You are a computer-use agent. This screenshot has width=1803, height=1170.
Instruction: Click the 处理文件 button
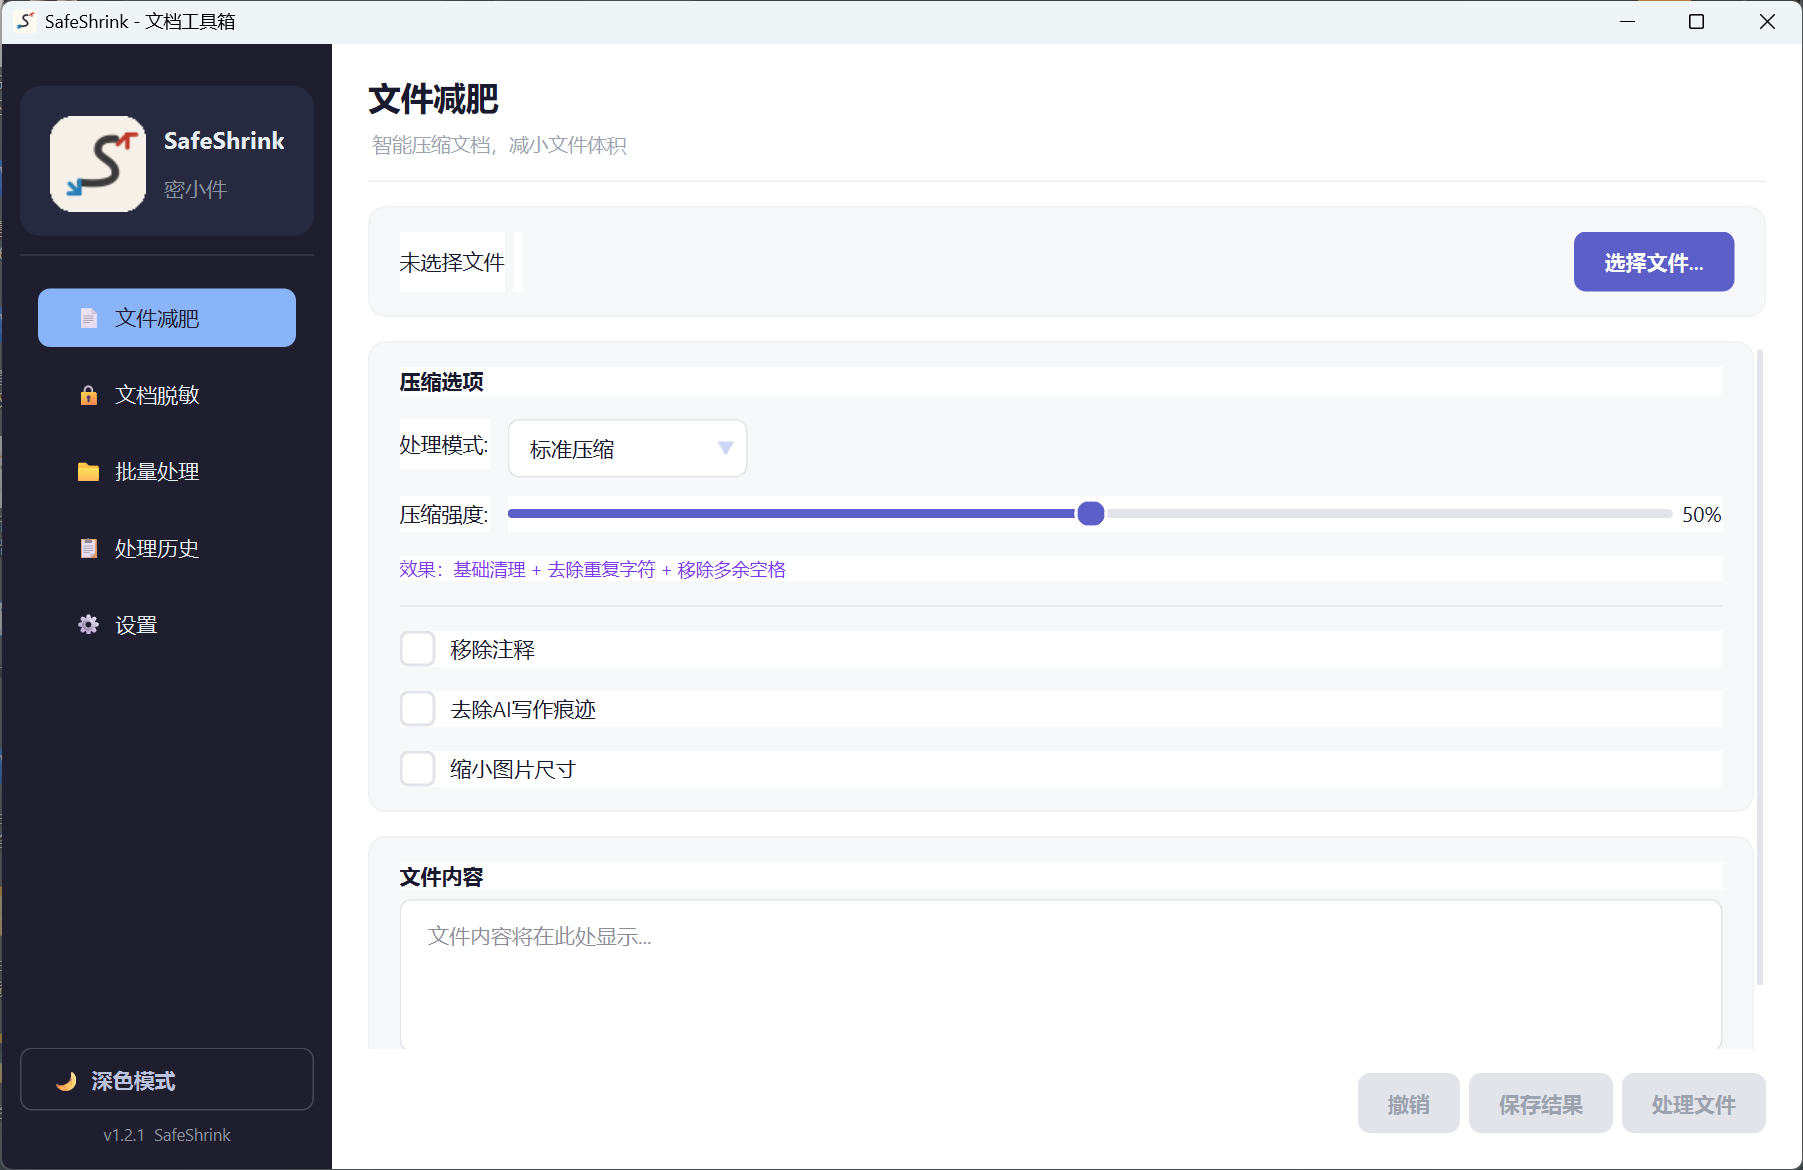coord(1694,1104)
